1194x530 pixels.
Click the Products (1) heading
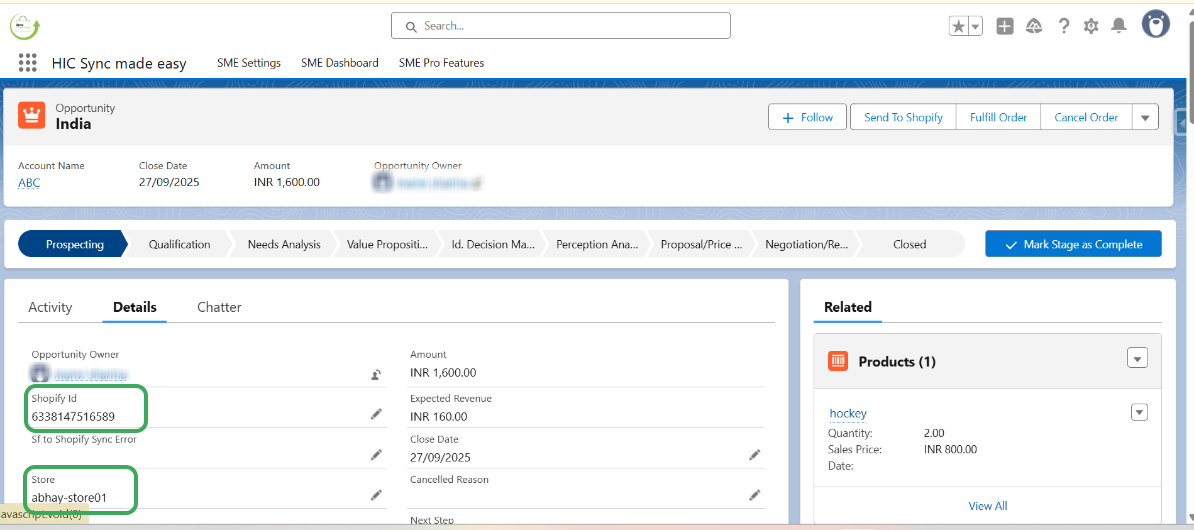[x=897, y=362]
